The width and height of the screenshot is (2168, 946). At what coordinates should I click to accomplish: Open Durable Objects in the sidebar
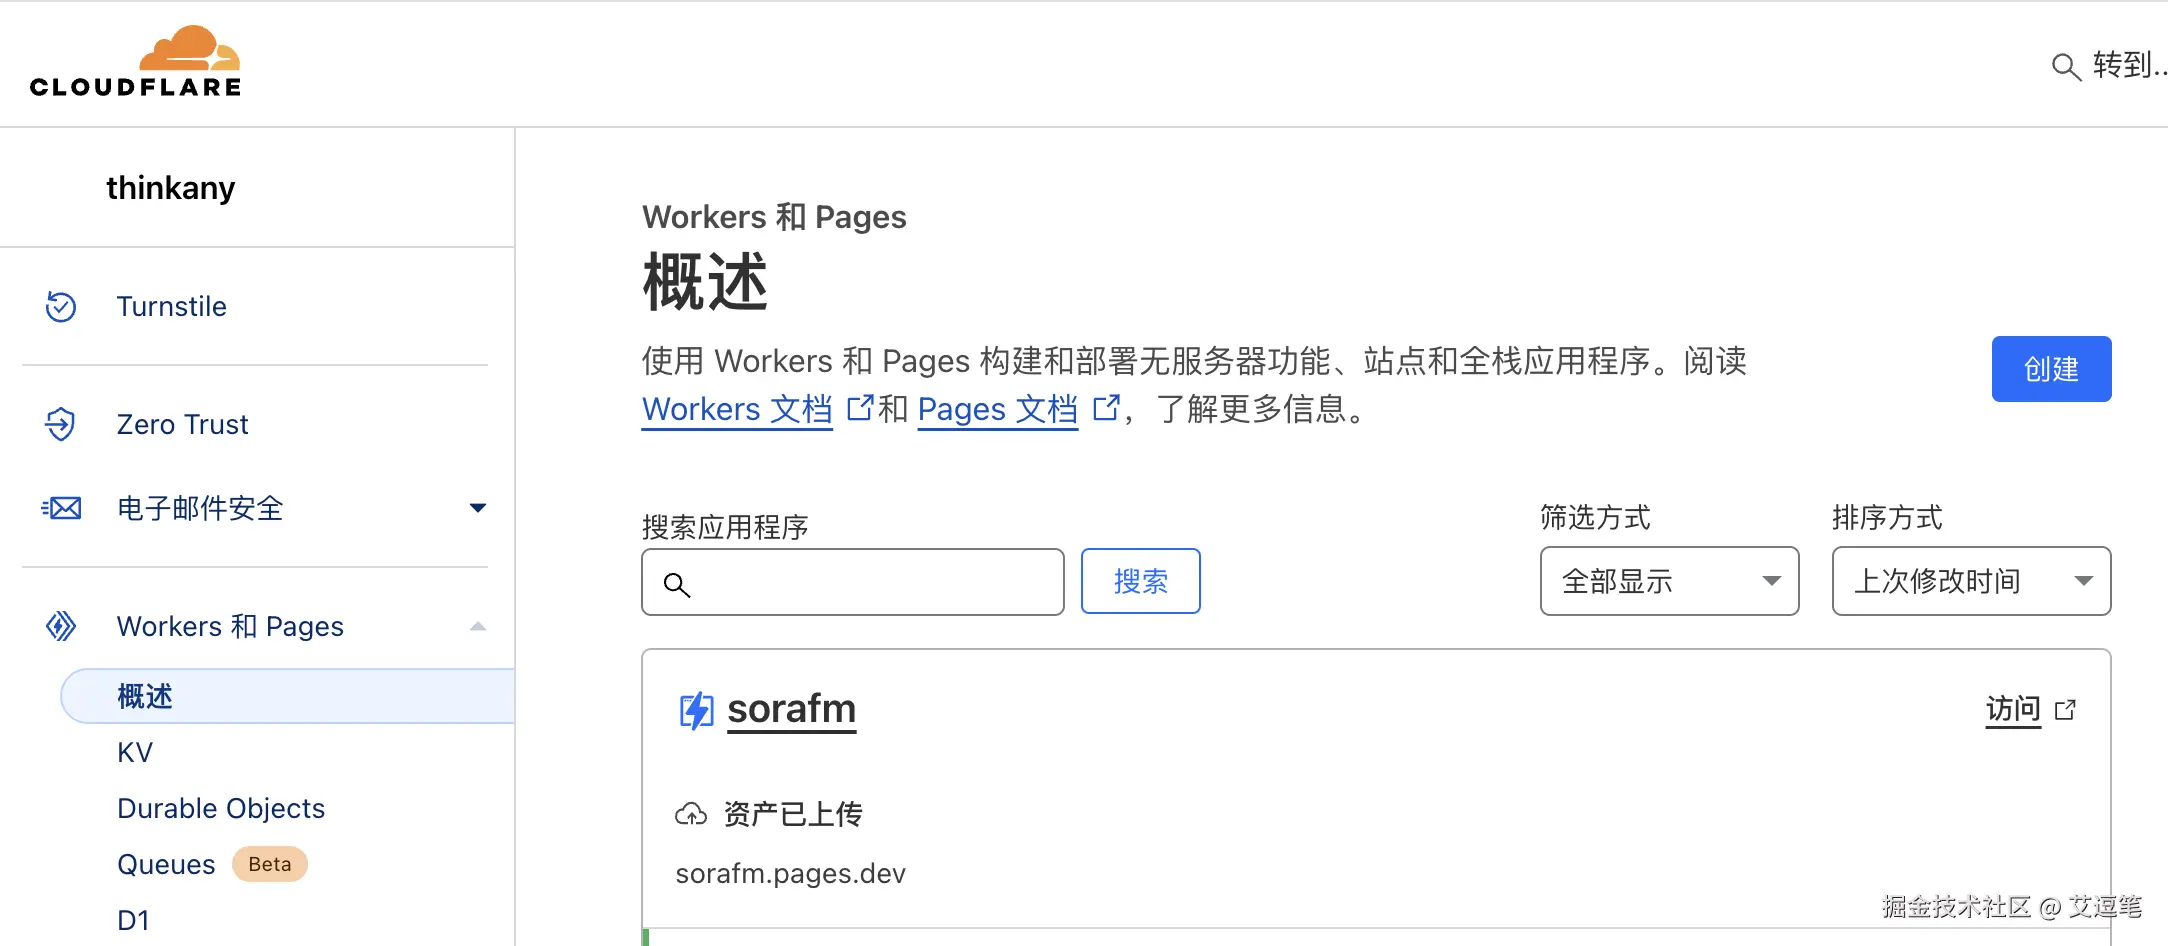tap(221, 808)
